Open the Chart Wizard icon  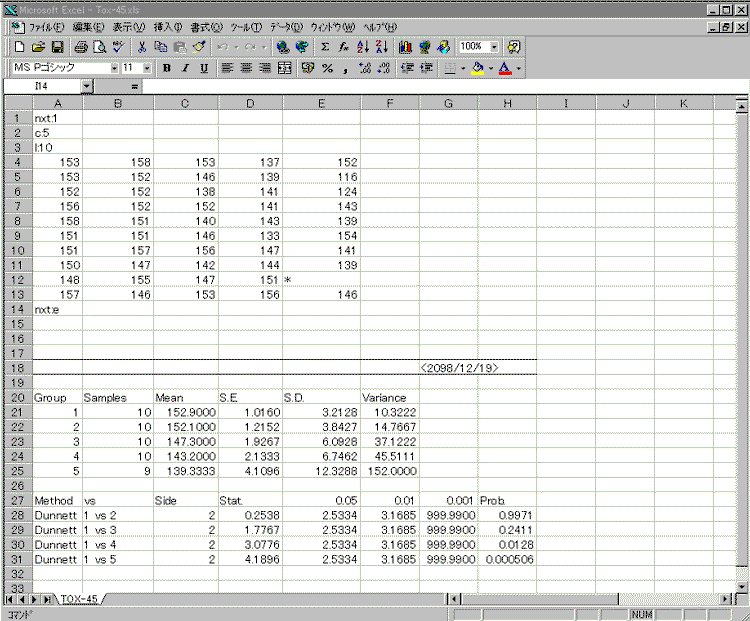click(x=405, y=47)
